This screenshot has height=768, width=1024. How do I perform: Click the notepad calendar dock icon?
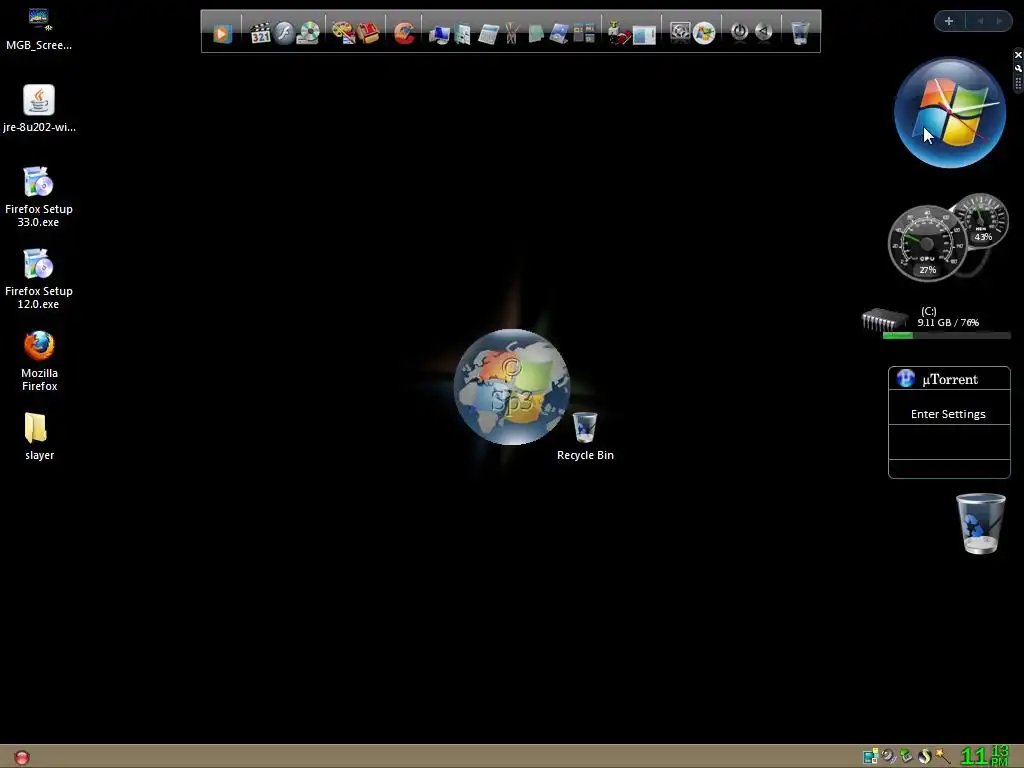pos(488,33)
